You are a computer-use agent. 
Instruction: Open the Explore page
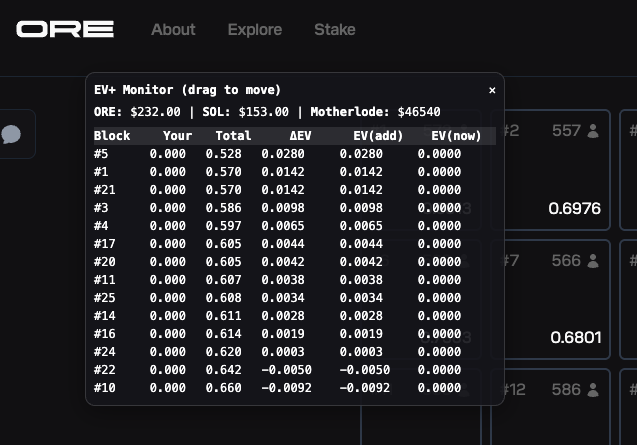point(255,30)
